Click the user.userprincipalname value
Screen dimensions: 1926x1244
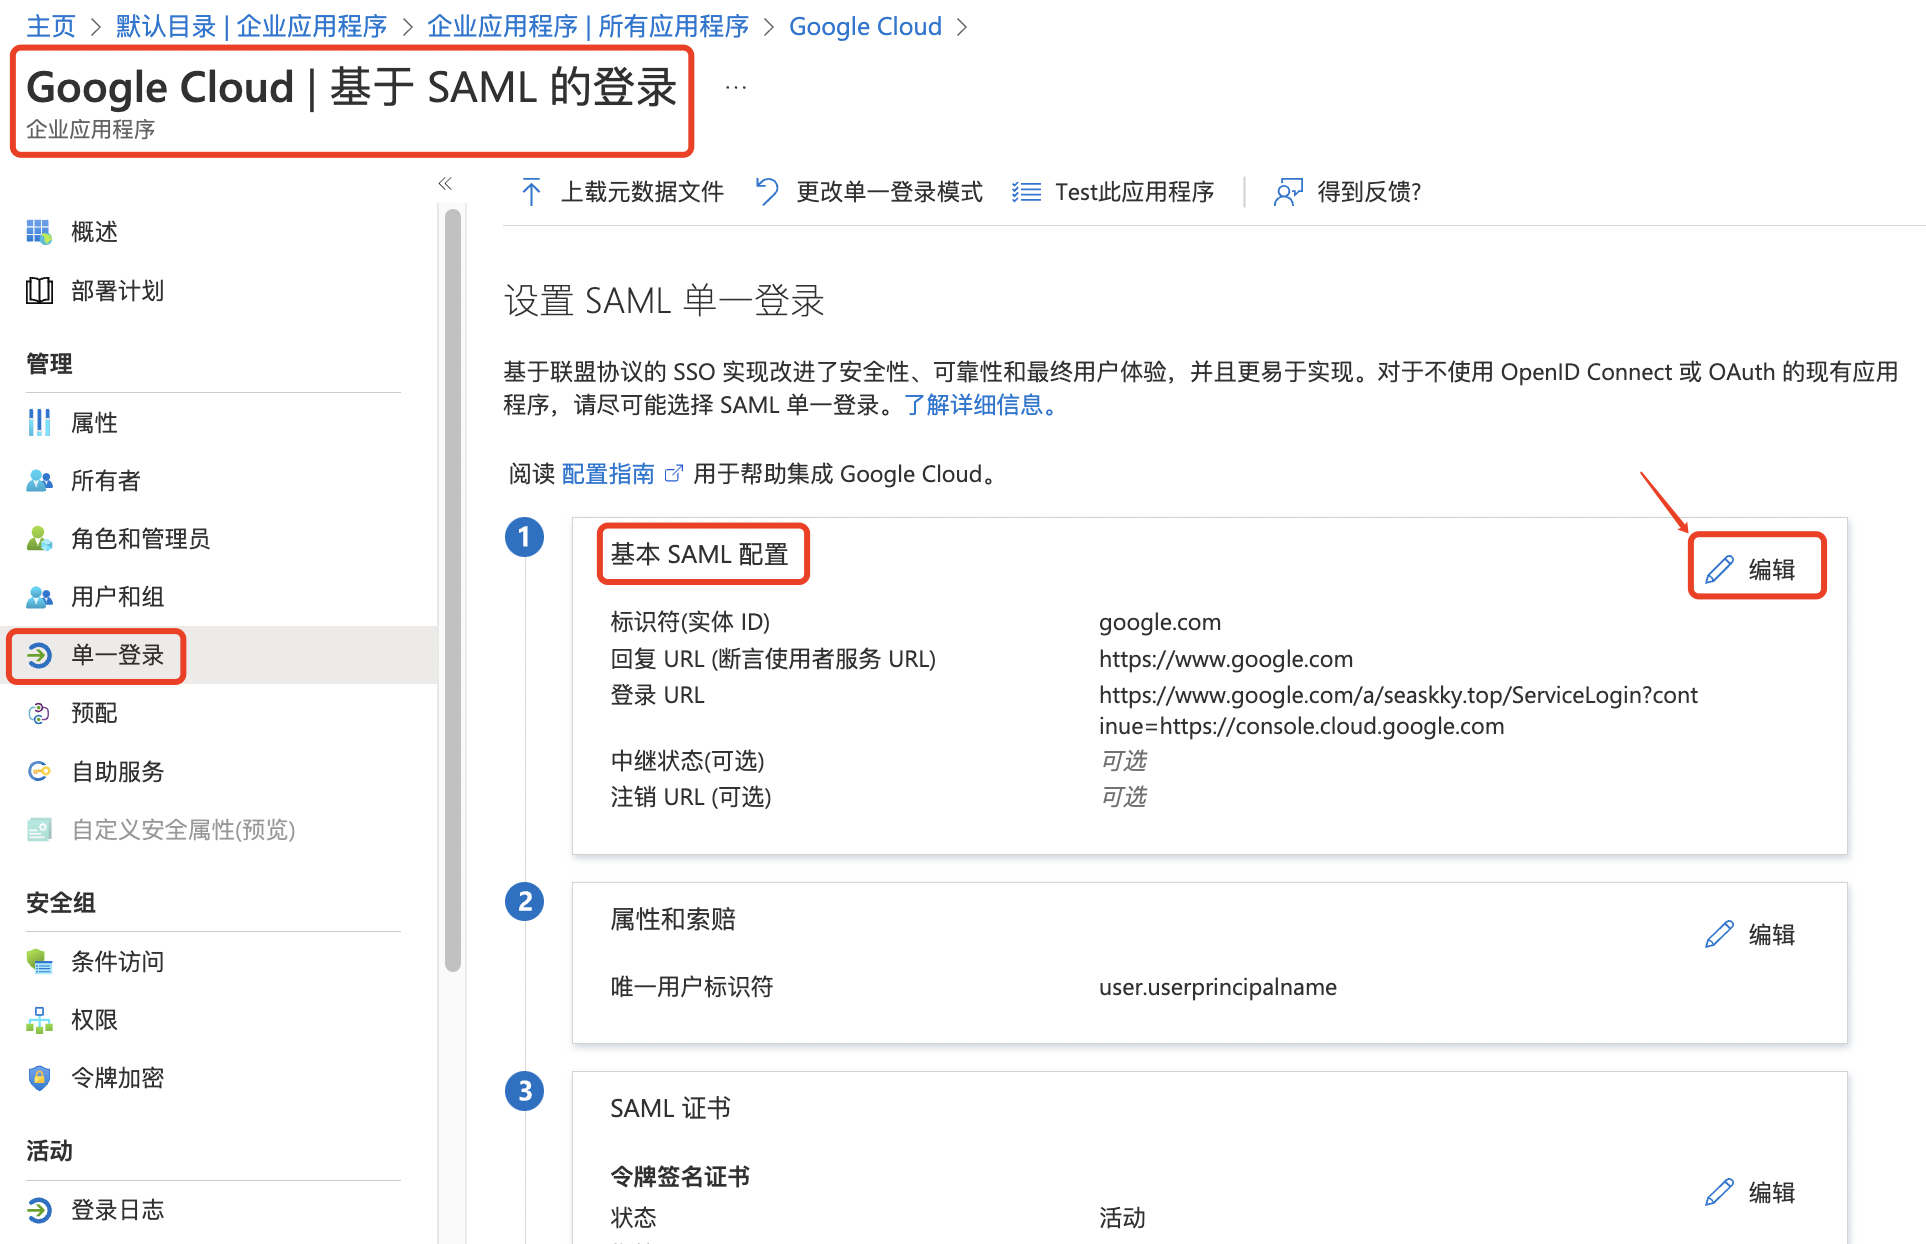coord(1218,987)
